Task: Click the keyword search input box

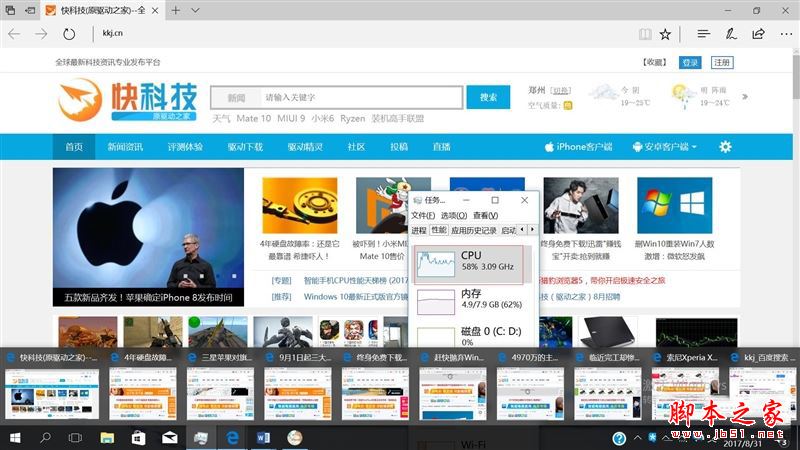Action: tap(361, 97)
